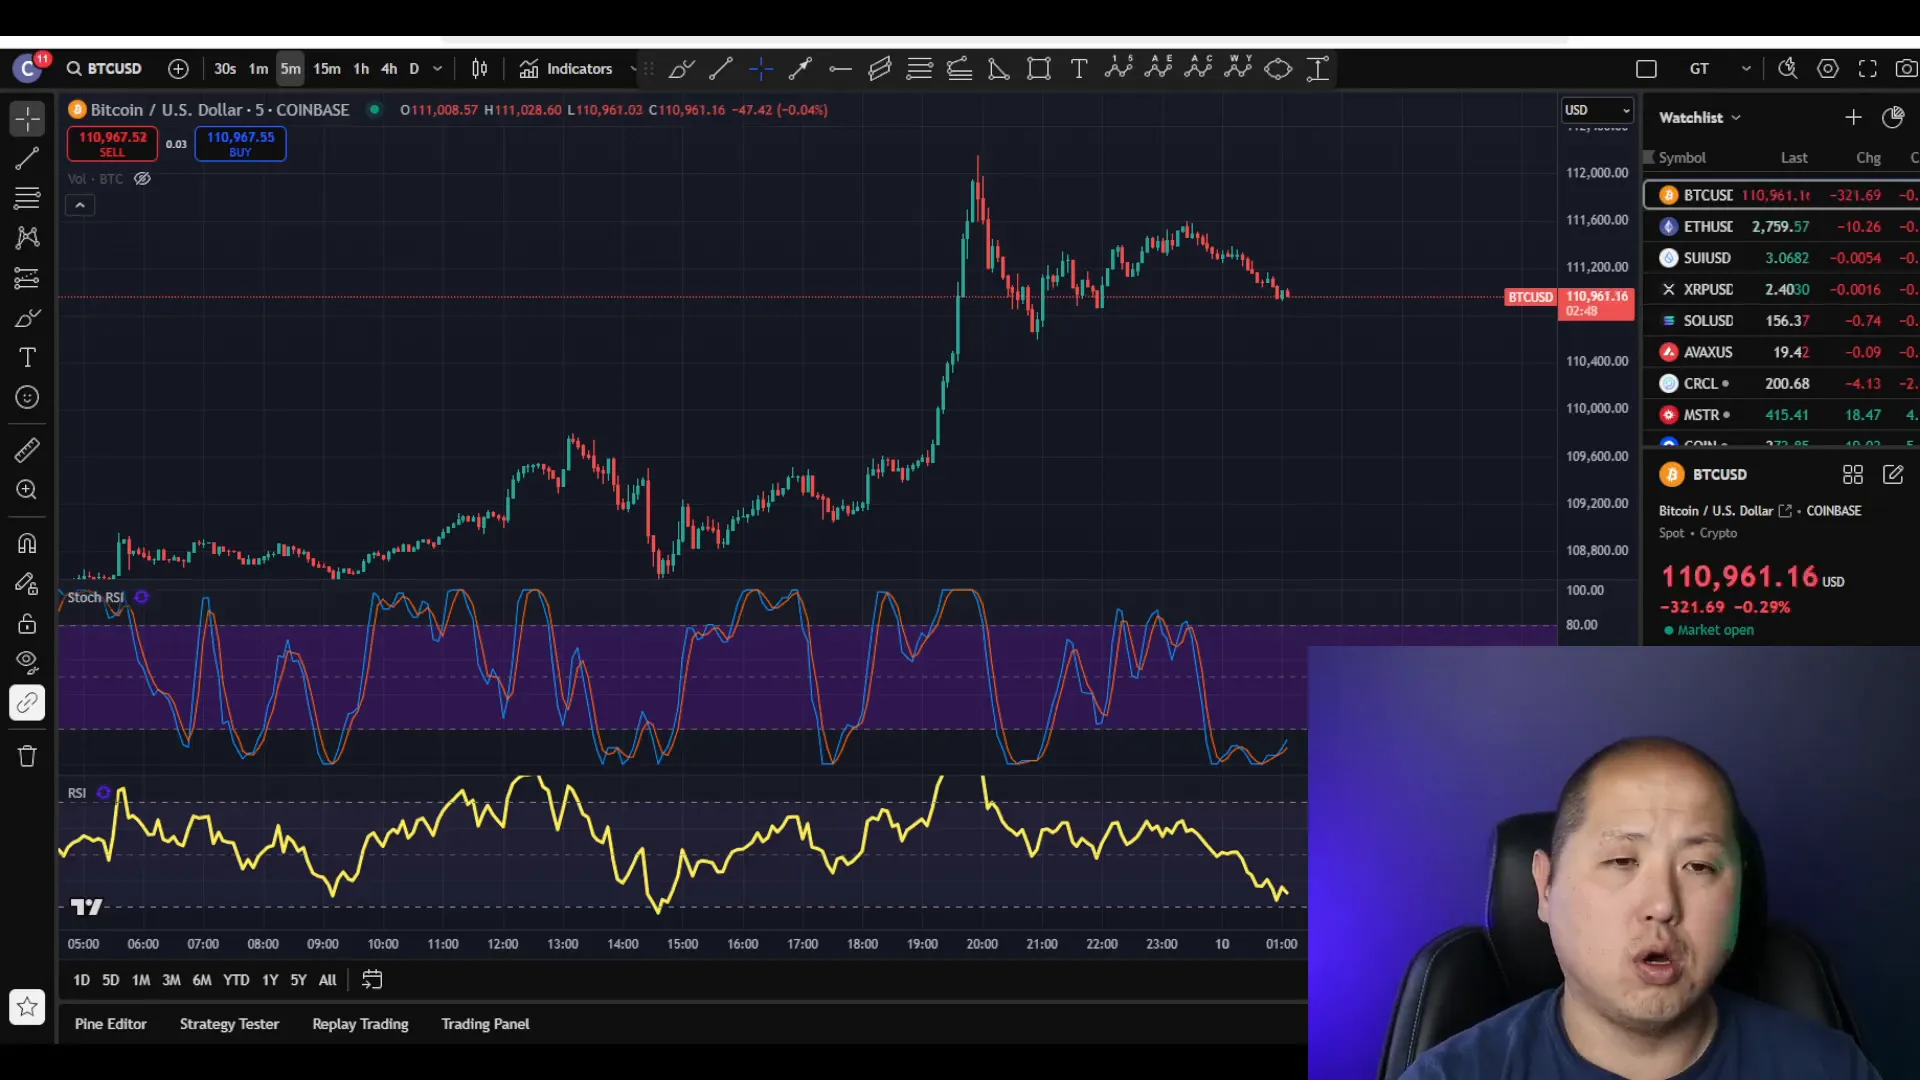Open the Indicators dialog
Viewport: 1920px width, 1080px height.
pos(566,68)
